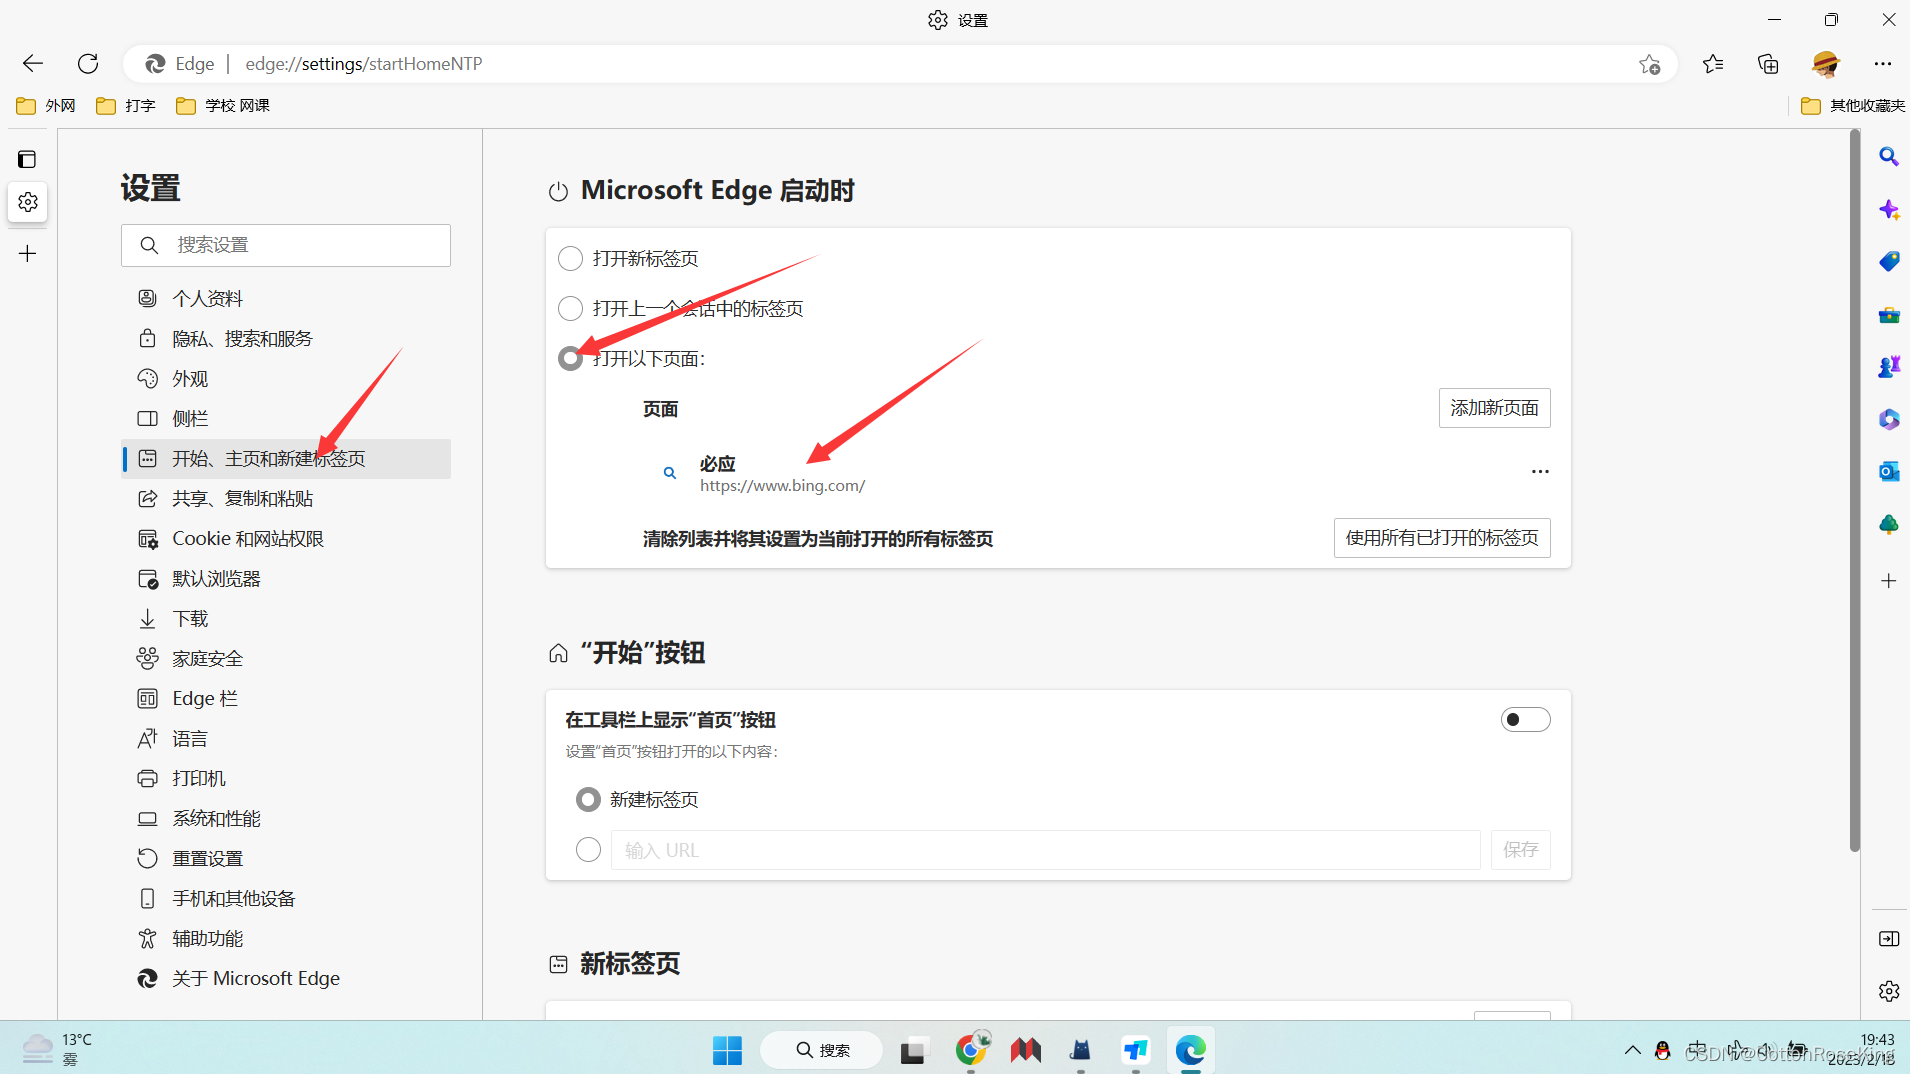Go back using the browser back arrow
Image resolution: width=1910 pixels, height=1074 pixels.
(33, 64)
